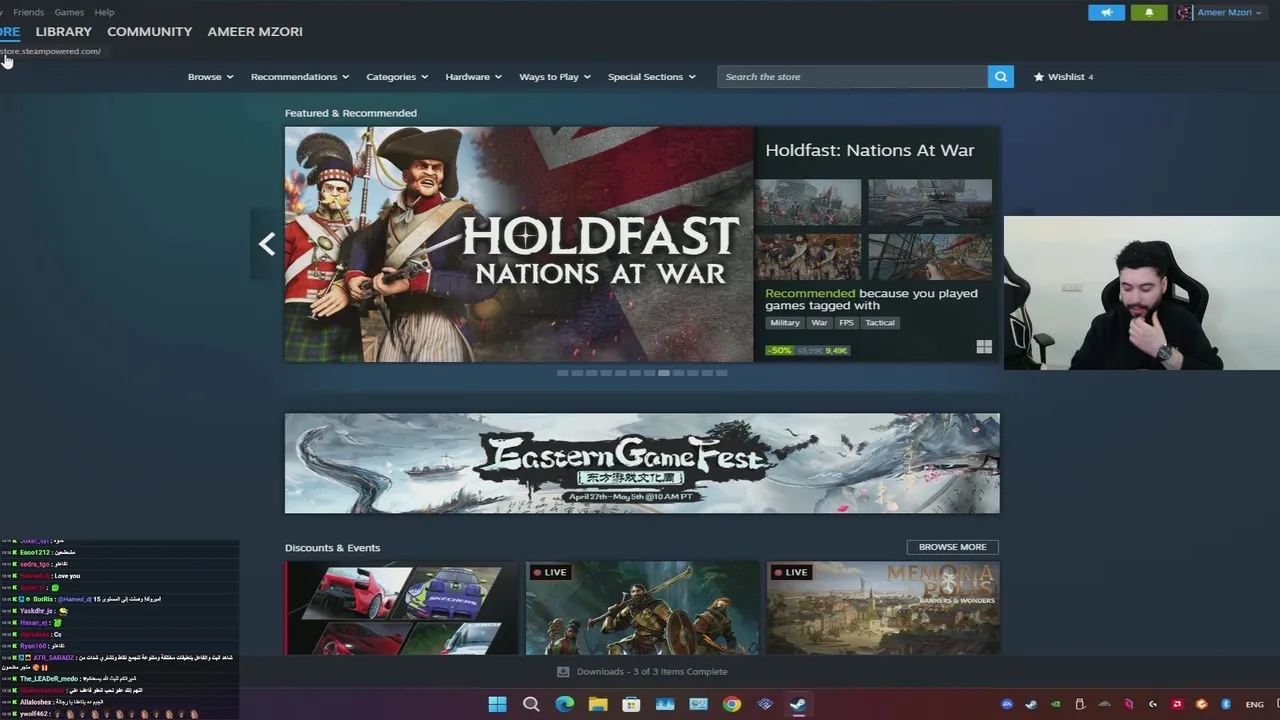Select the last carousel page dot
1280x720 pixels.
pyautogui.click(x=721, y=373)
